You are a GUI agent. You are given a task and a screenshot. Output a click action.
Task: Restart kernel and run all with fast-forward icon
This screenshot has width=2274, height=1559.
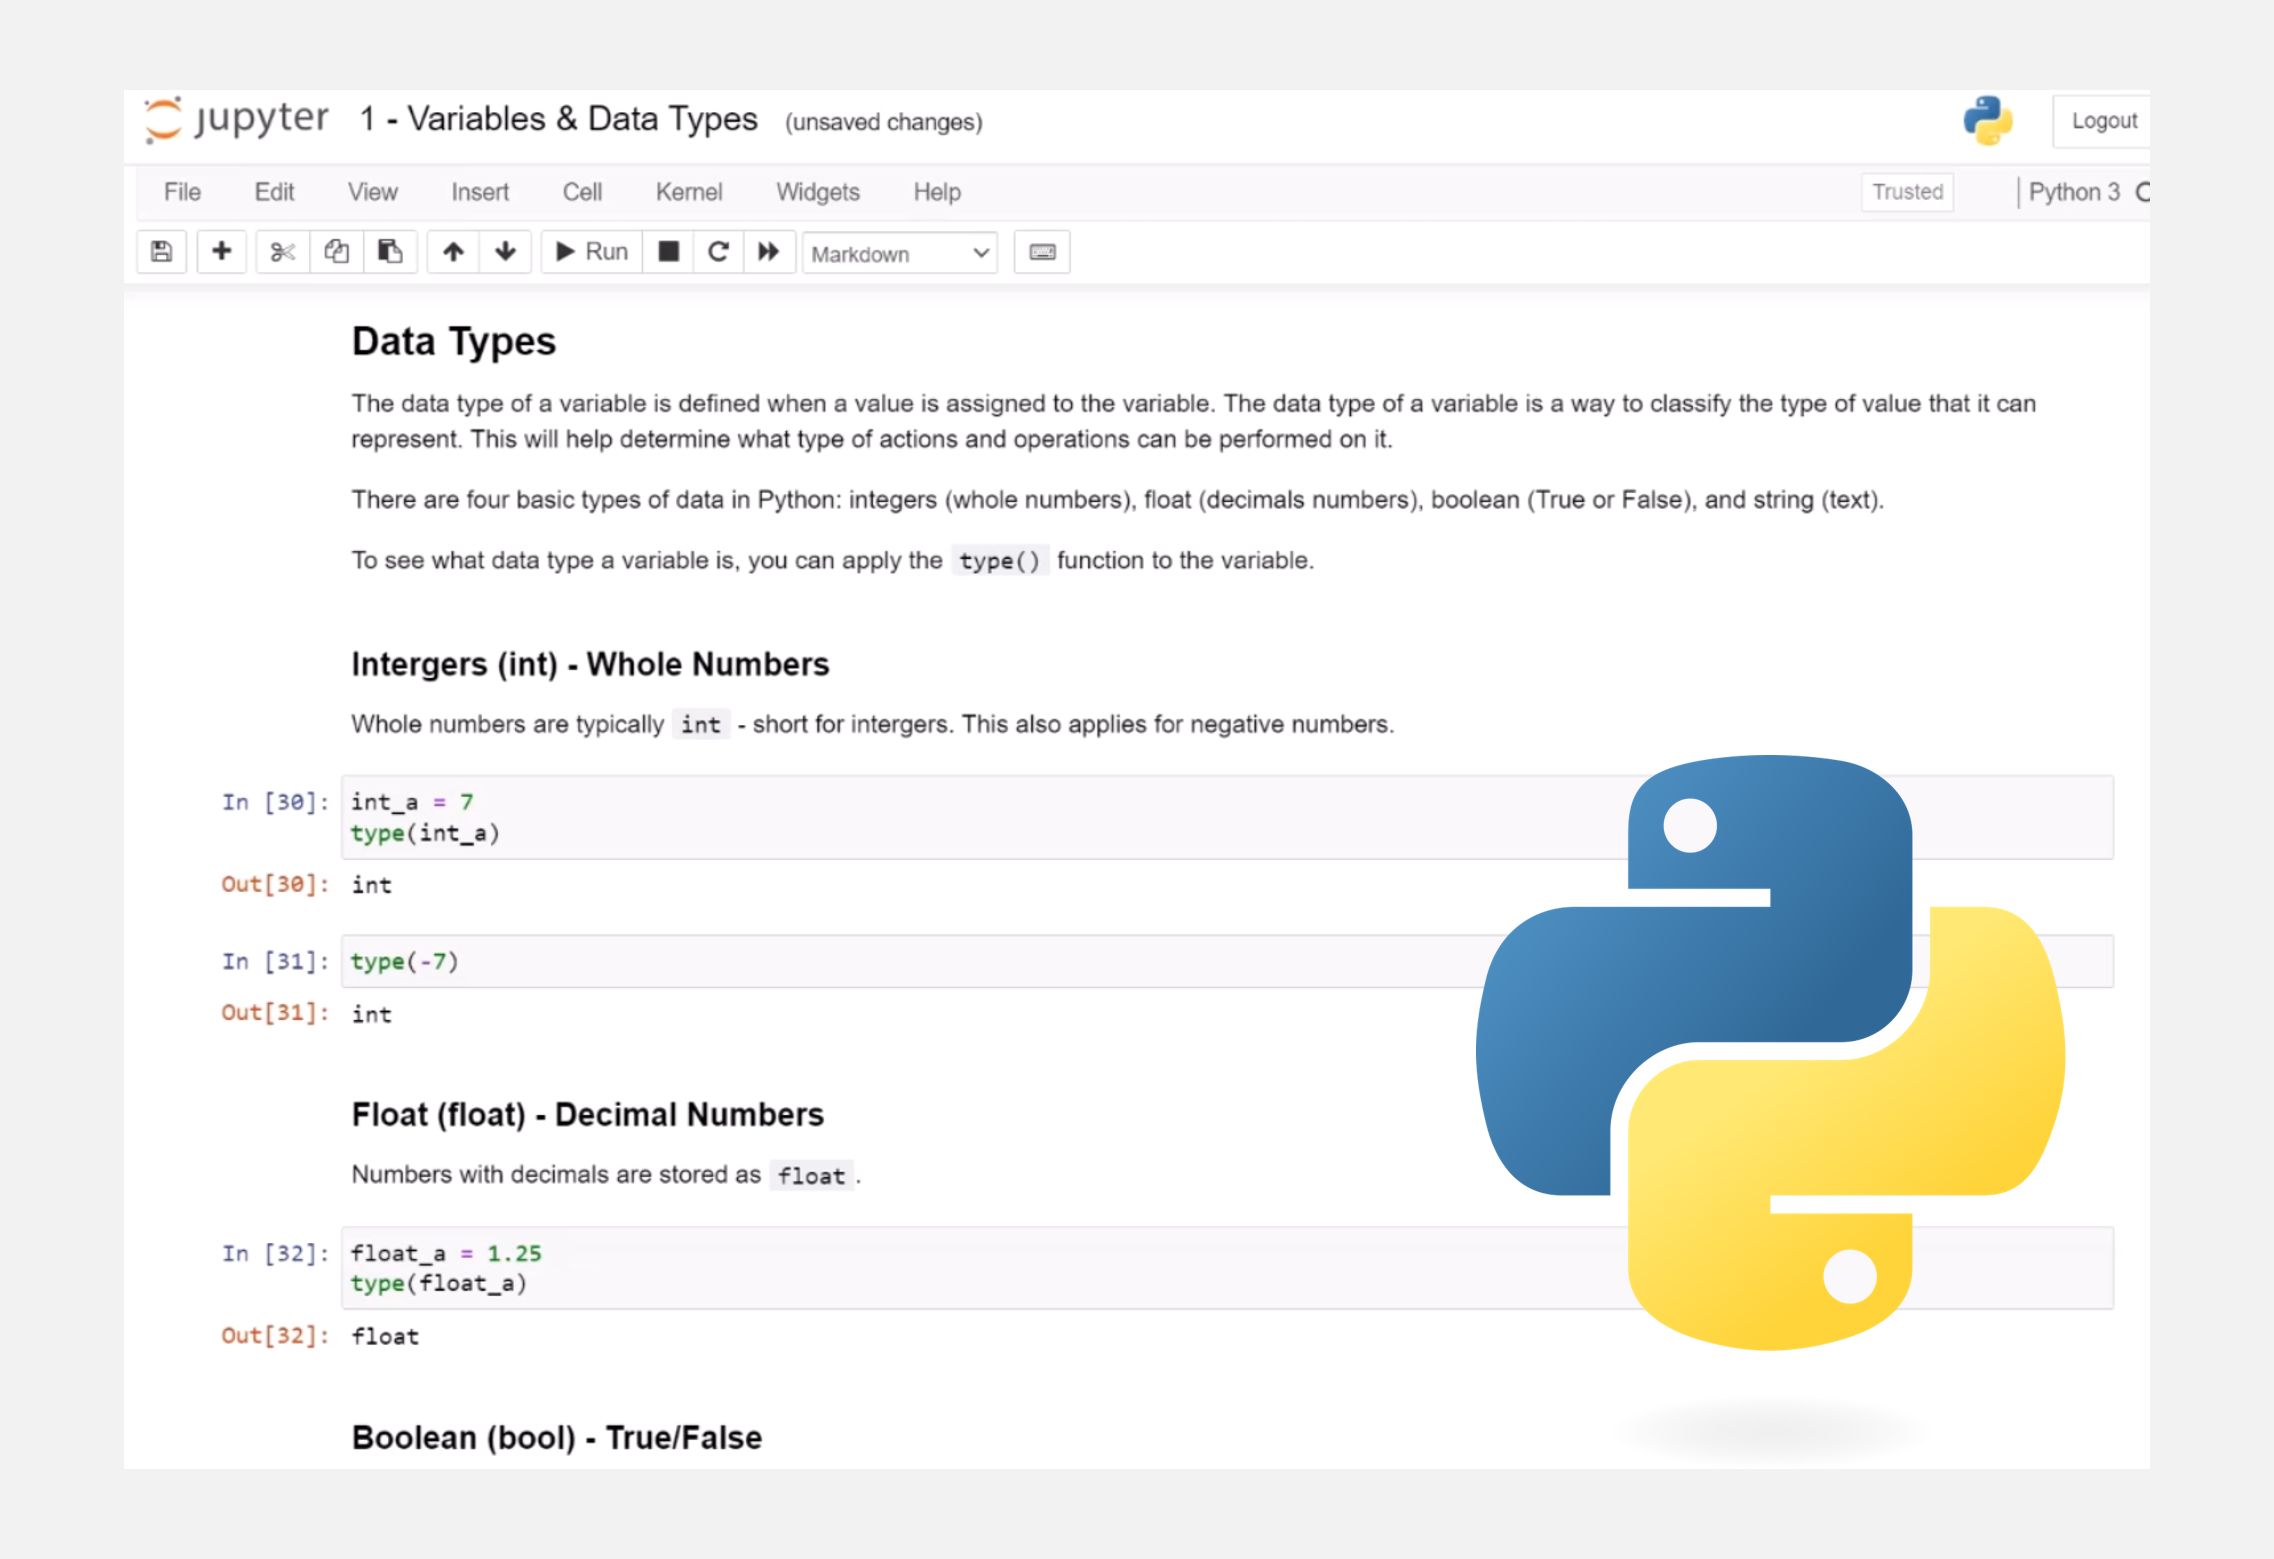pyautogui.click(x=769, y=252)
